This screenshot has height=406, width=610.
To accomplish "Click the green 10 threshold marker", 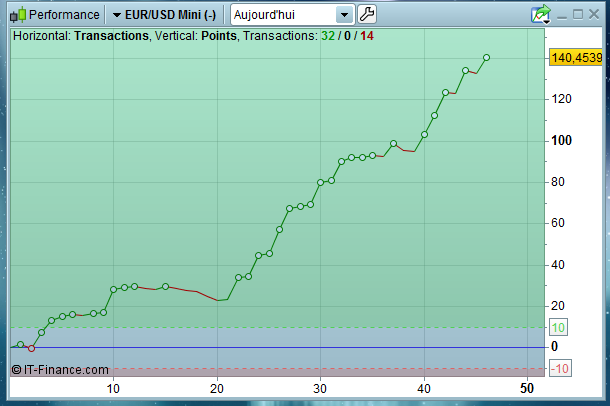I will (x=558, y=327).
